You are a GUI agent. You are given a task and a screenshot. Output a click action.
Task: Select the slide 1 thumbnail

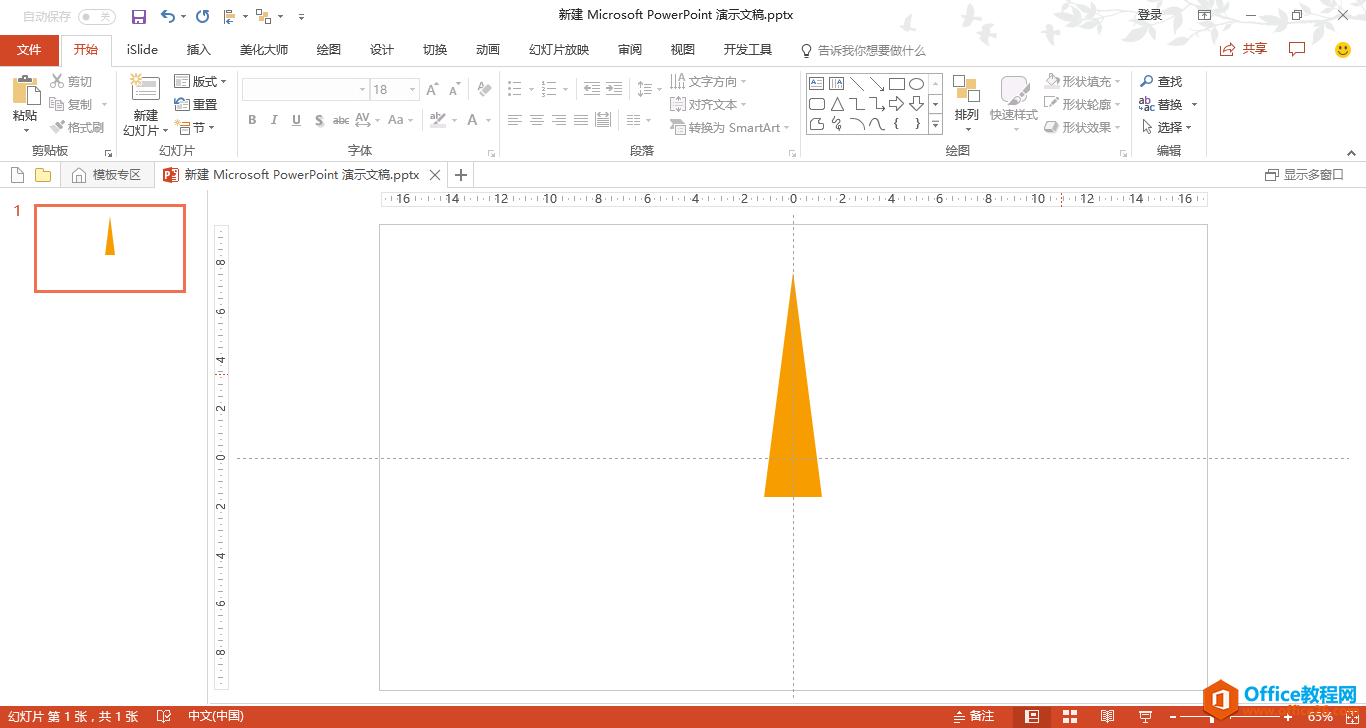[110, 248]
